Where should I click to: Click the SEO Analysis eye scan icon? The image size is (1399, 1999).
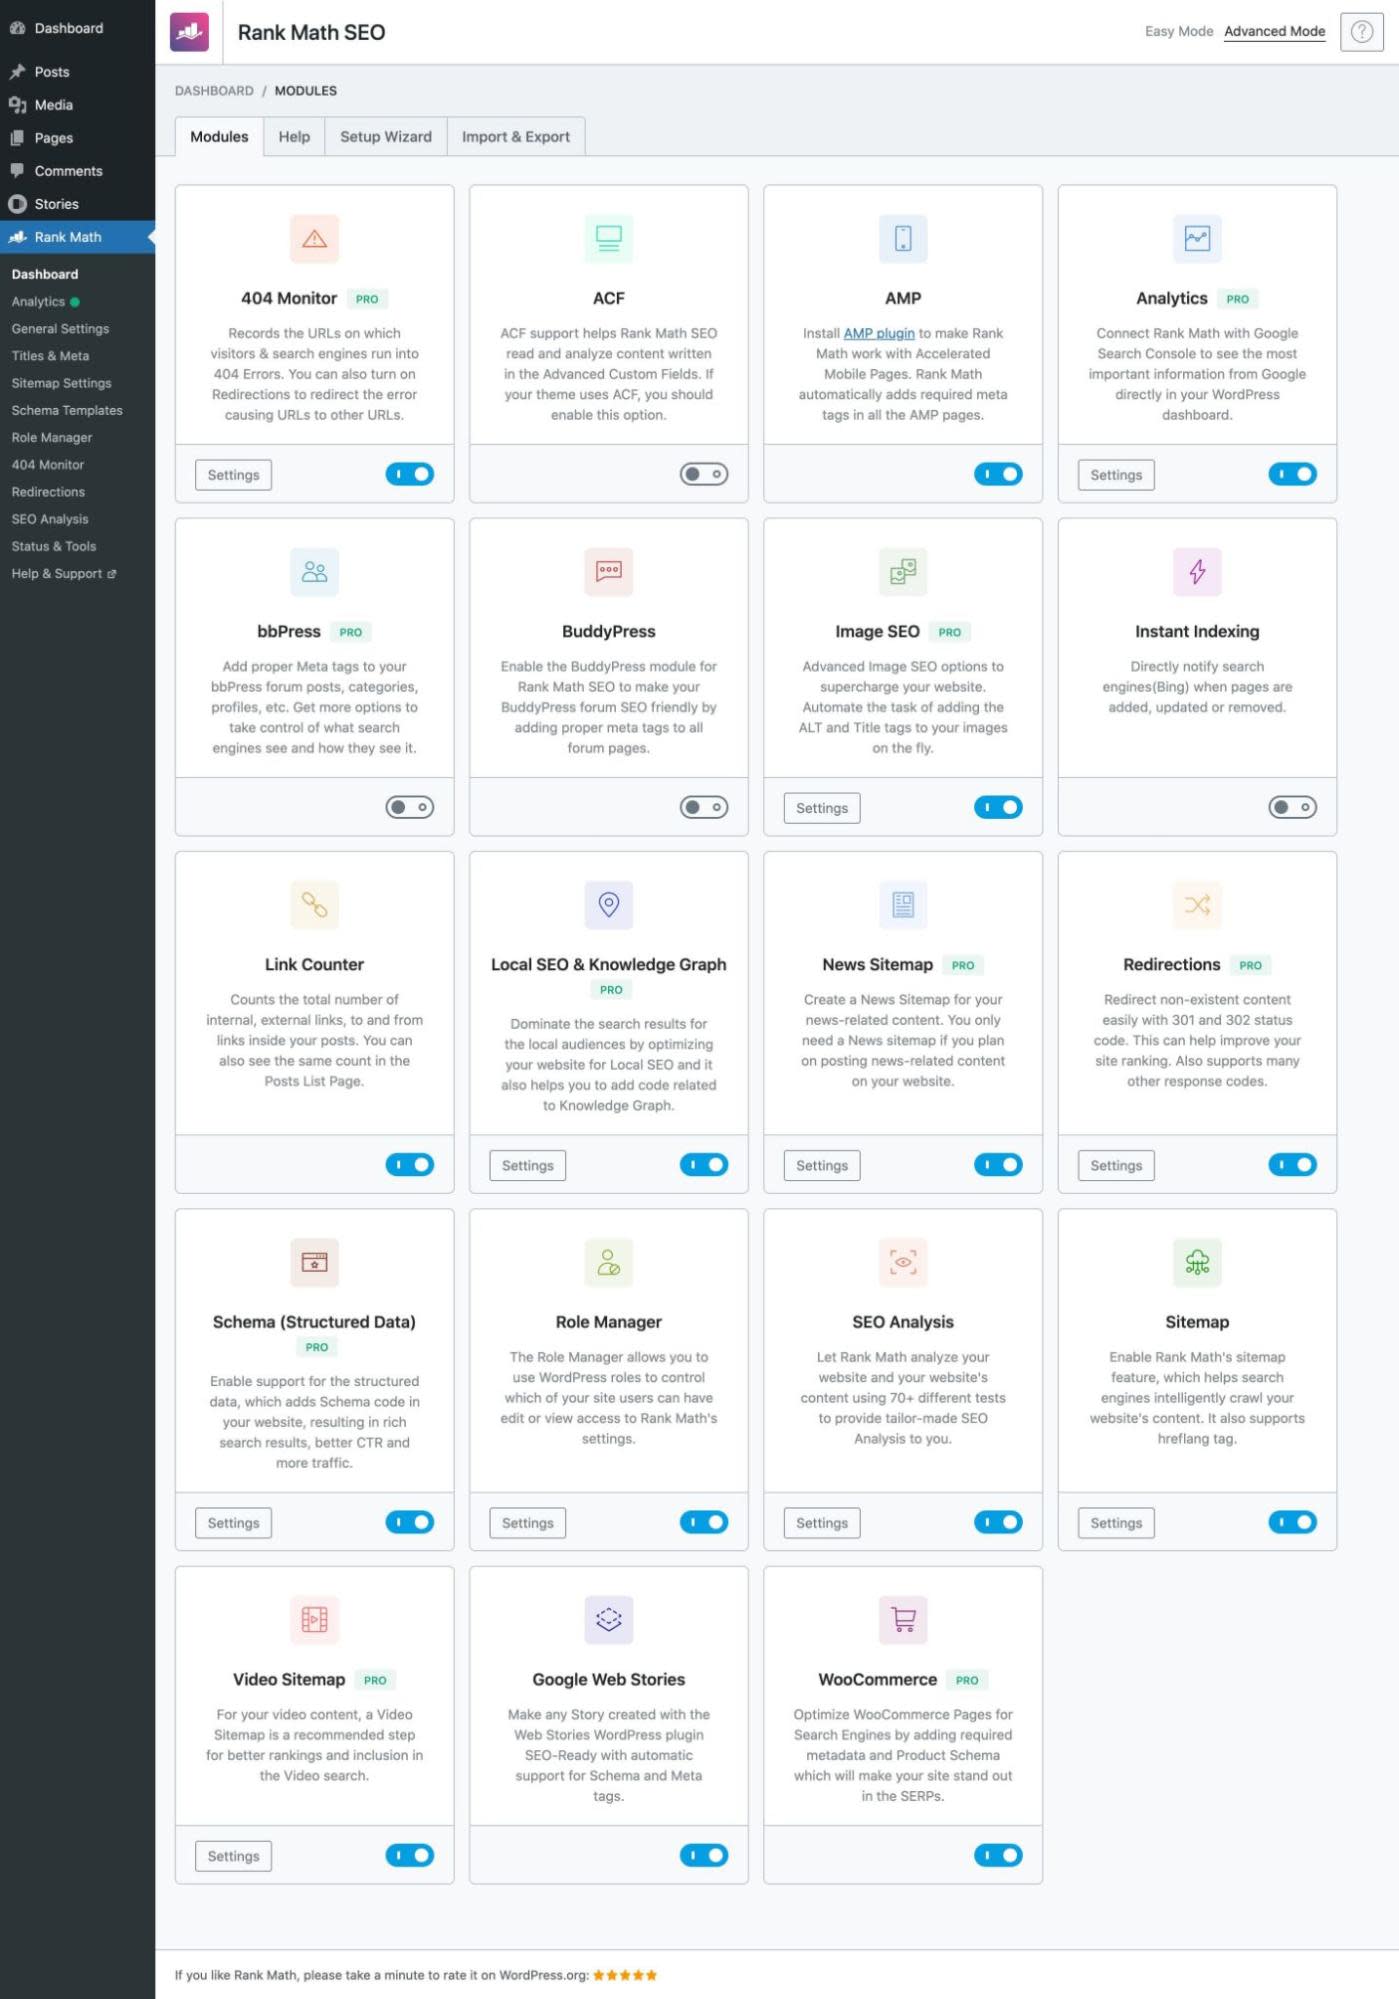tap(903, 1262)
